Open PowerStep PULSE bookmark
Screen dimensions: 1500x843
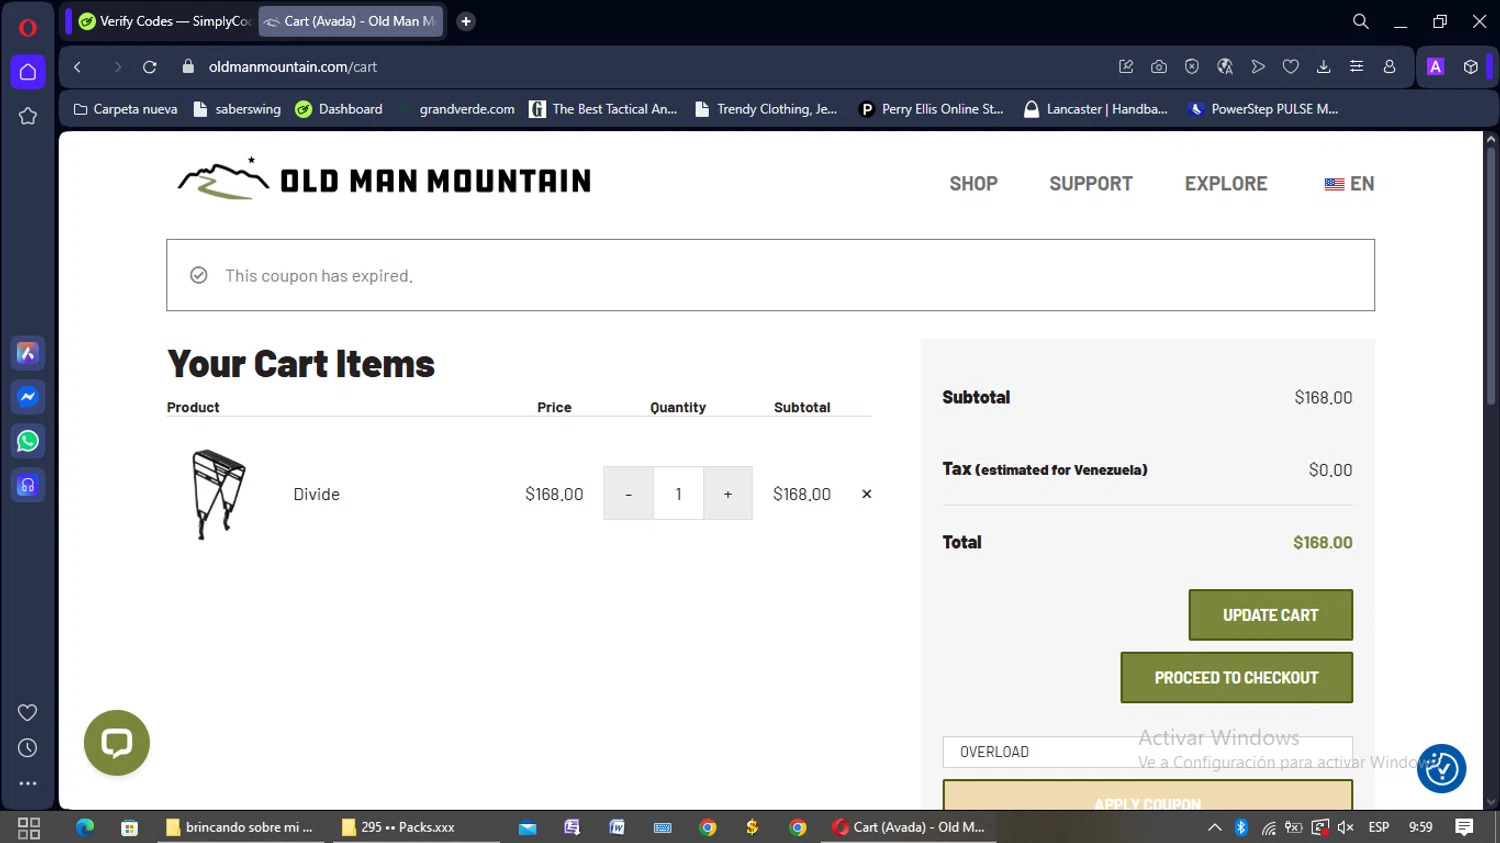[x=1263, y=109]
